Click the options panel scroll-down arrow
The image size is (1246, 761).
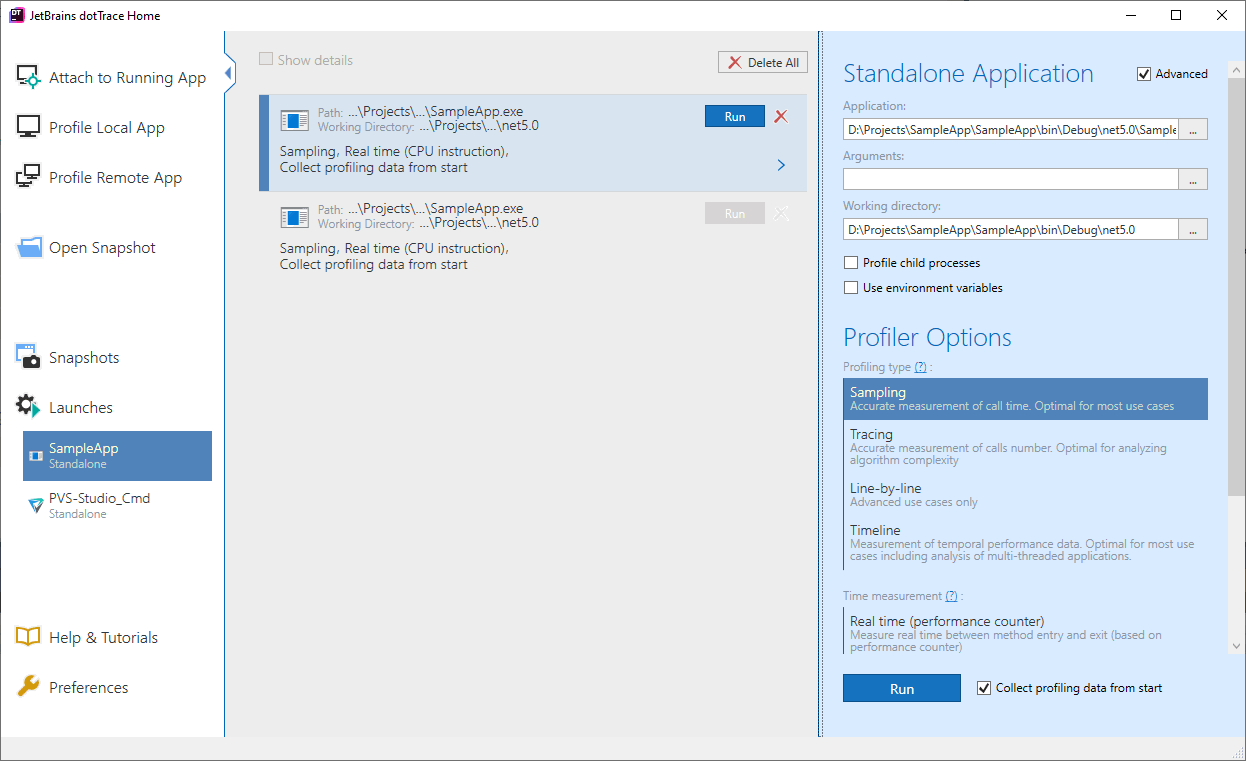click(x=1237, y=646)
